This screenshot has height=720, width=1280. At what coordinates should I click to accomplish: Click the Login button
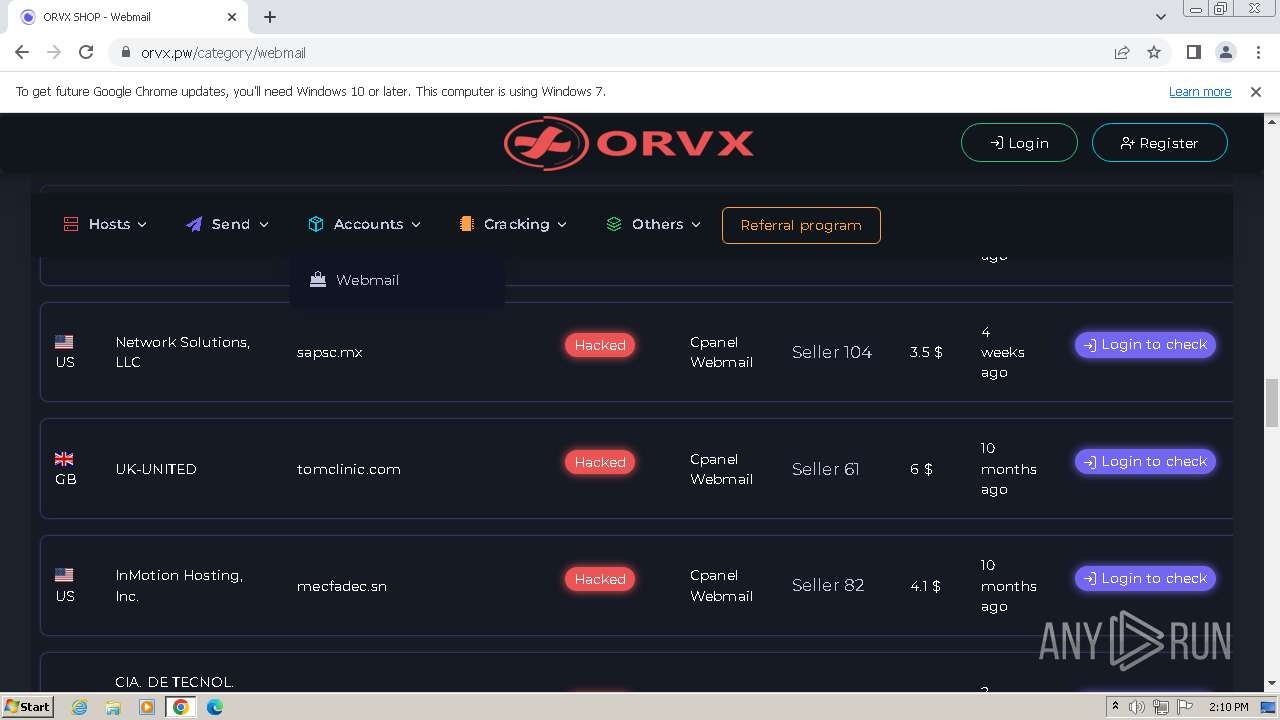(1019, 143)
